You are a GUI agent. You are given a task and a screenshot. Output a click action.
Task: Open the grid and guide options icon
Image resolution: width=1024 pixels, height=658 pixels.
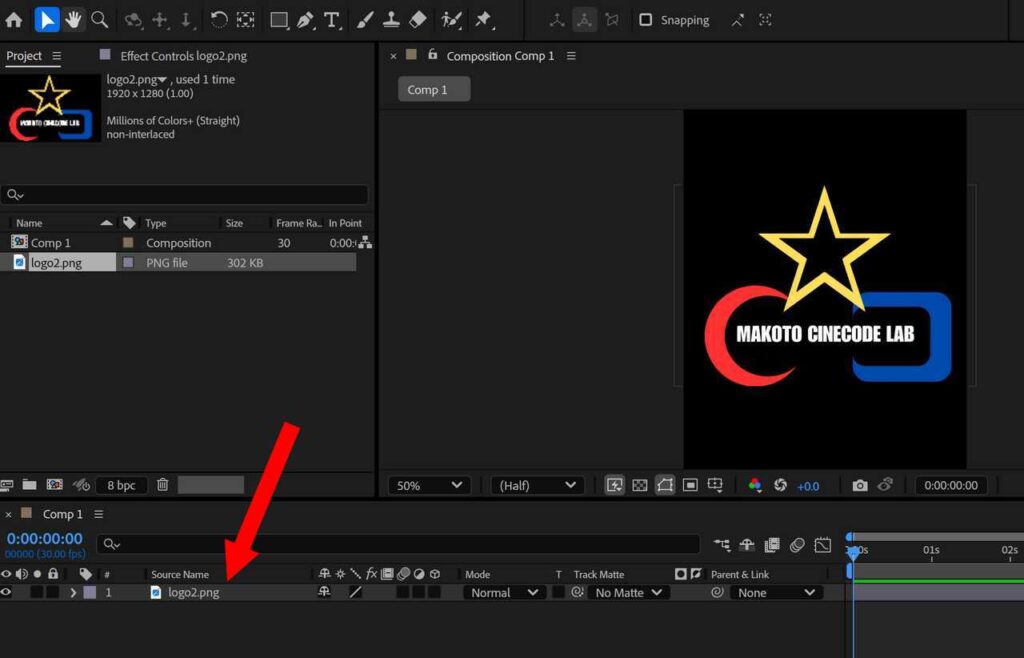coord(715,485)
